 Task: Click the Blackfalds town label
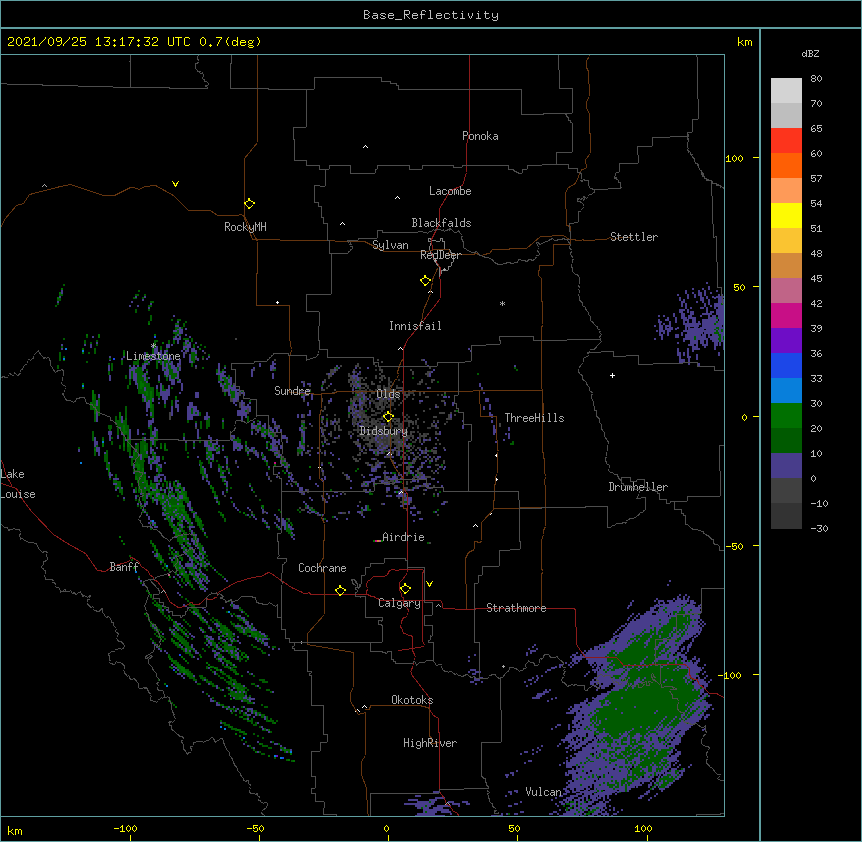coord(441,223)
